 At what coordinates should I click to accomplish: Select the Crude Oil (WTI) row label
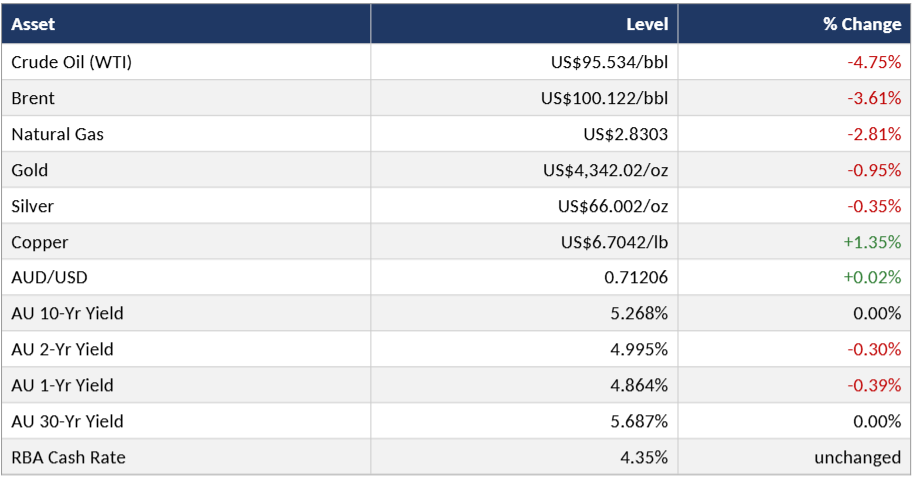(x=71, y=62)
